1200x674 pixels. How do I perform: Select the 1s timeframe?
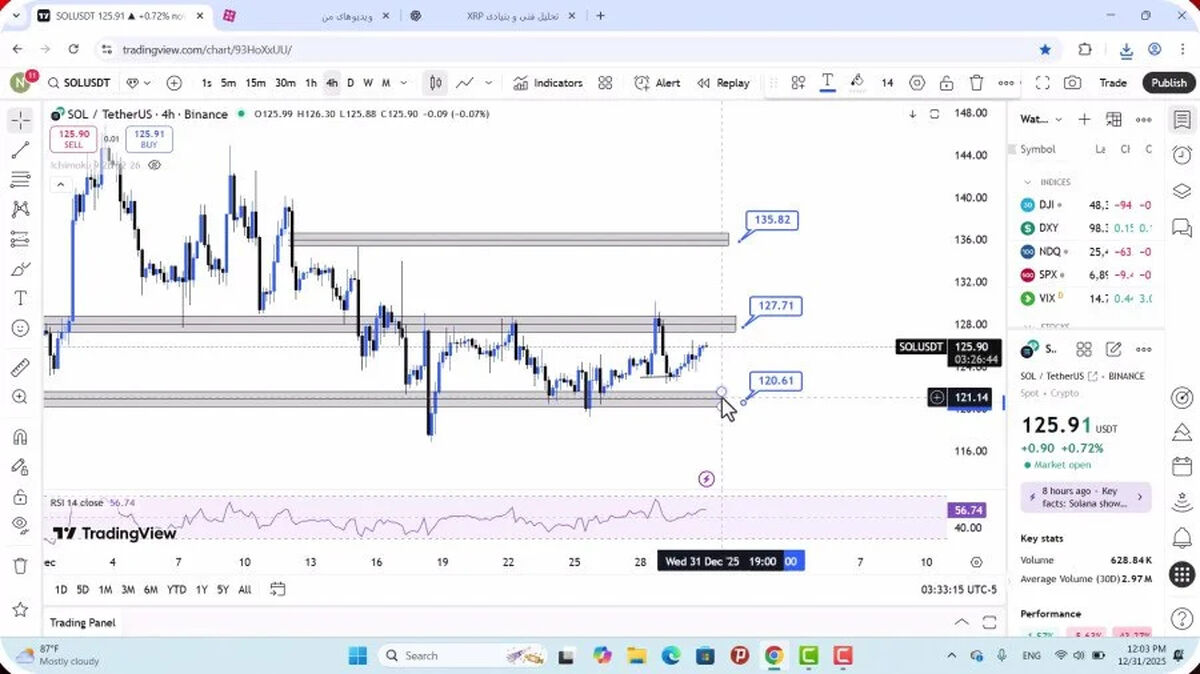pos(206,83)
